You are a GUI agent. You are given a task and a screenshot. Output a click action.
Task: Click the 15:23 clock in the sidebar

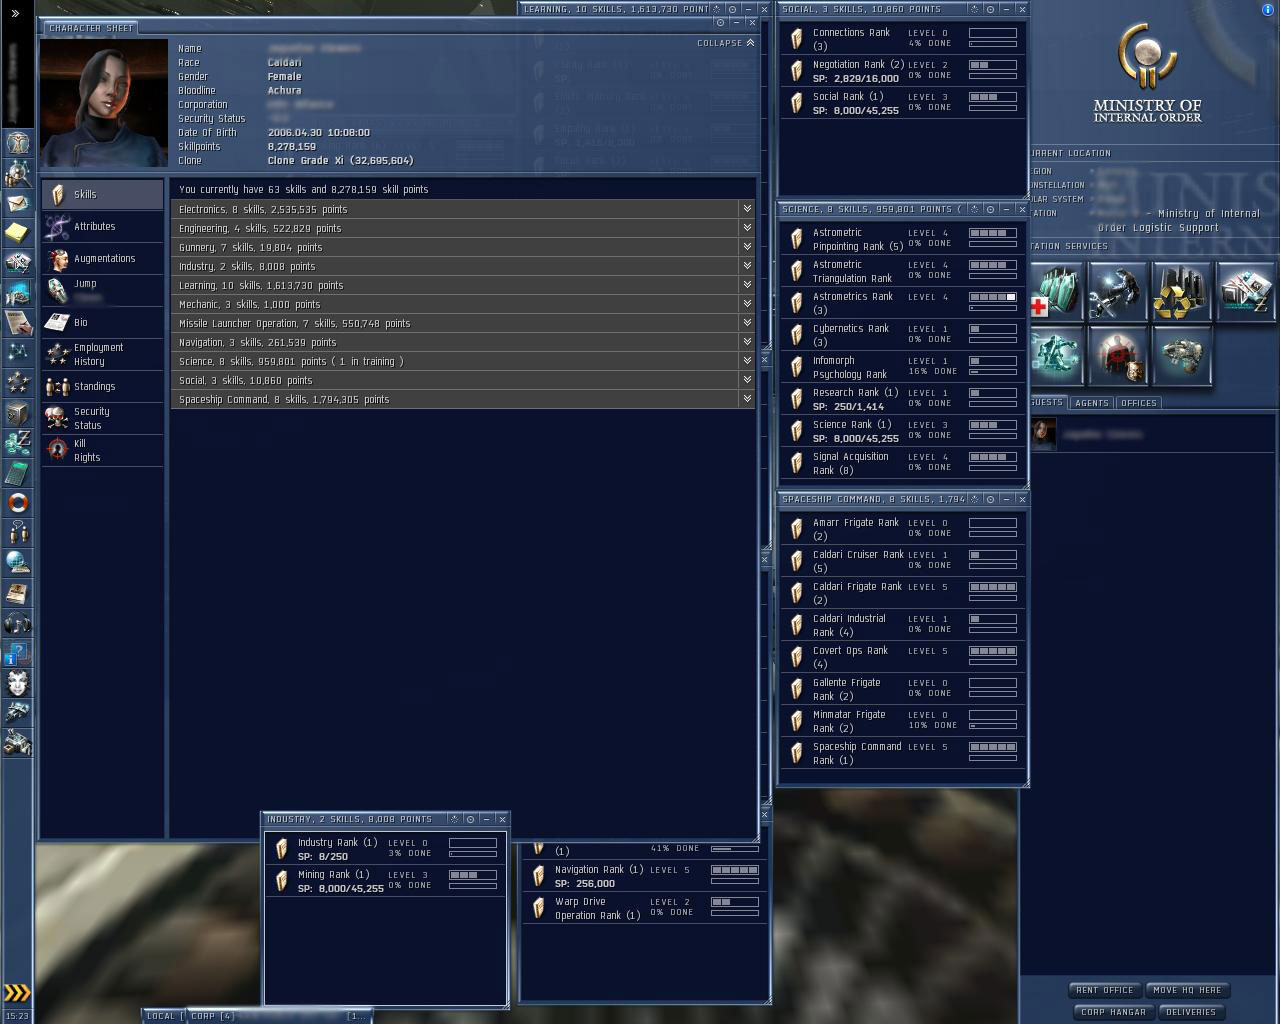(x=17, y=1016)
